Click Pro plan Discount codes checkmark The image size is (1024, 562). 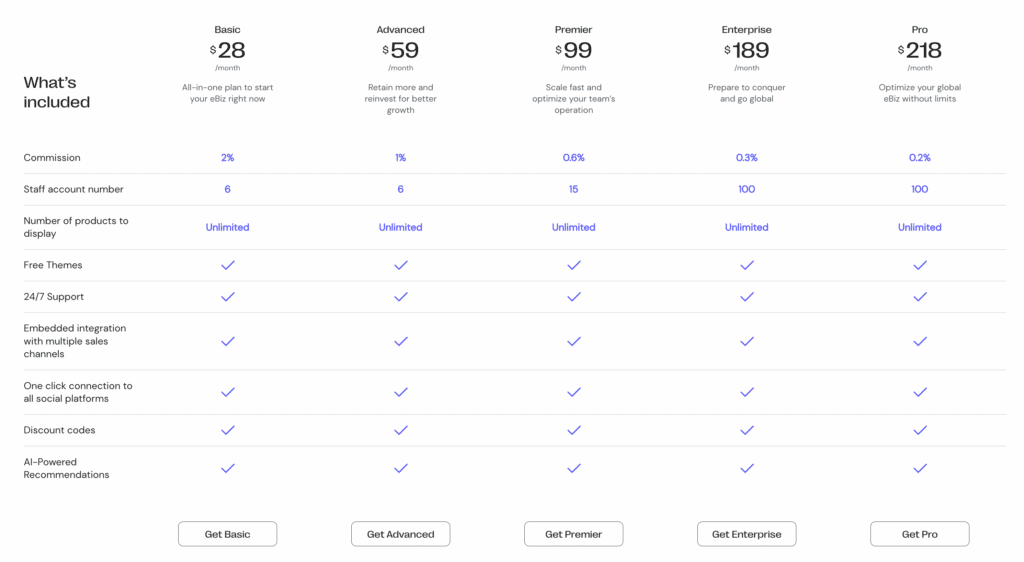(920, 430)
